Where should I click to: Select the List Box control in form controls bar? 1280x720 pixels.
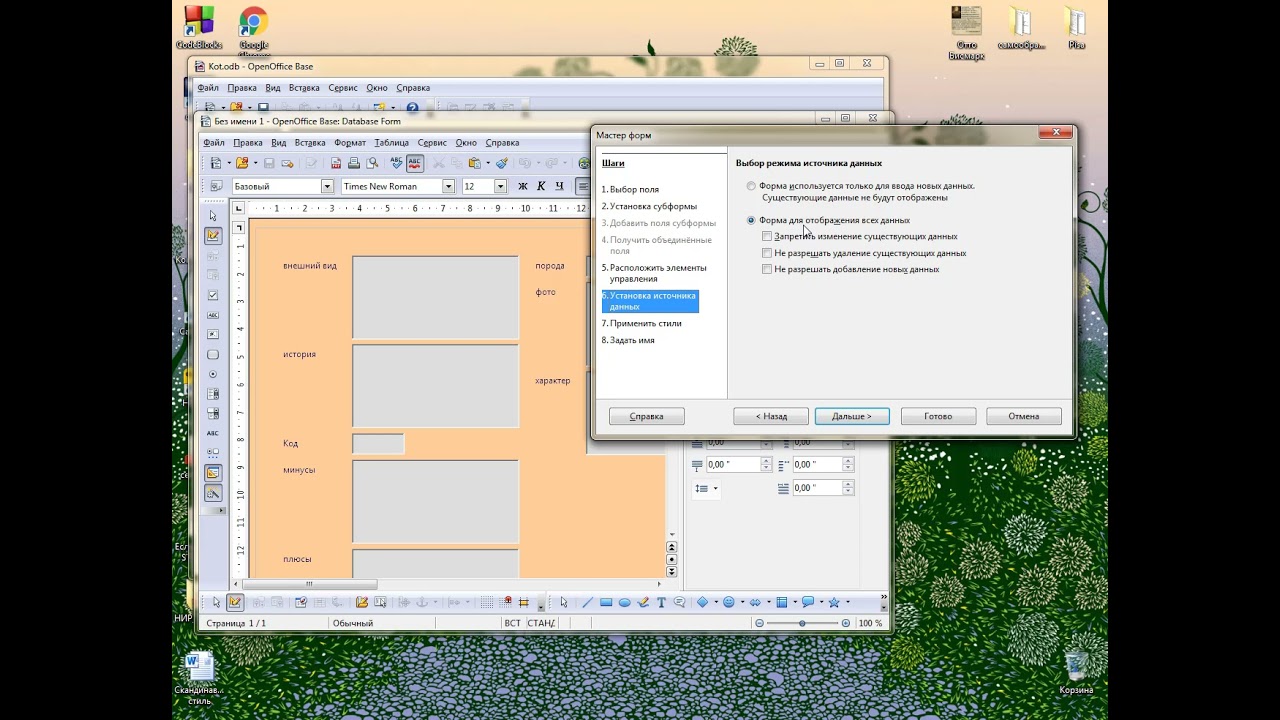[x=213, y=394]
